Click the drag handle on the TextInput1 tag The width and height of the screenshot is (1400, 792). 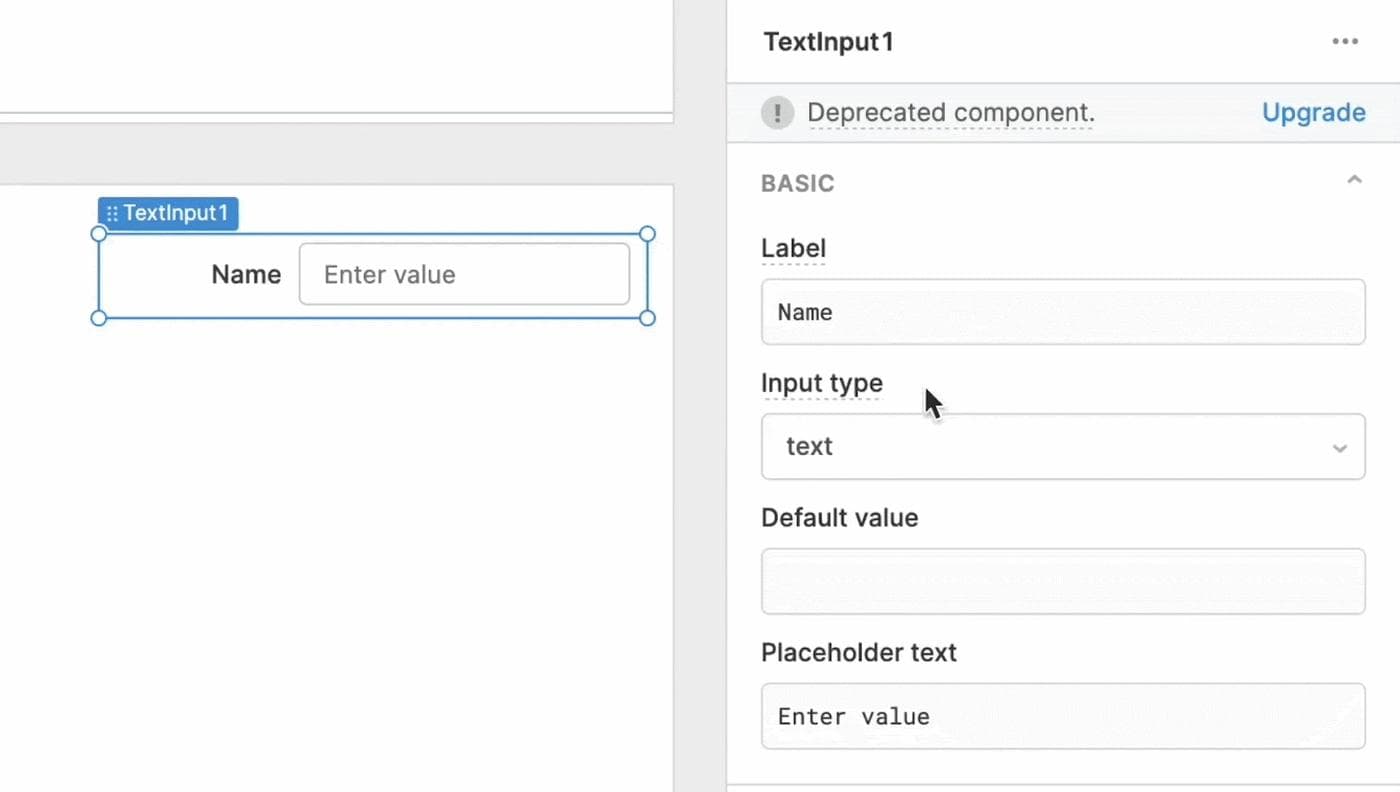[112, 214]
